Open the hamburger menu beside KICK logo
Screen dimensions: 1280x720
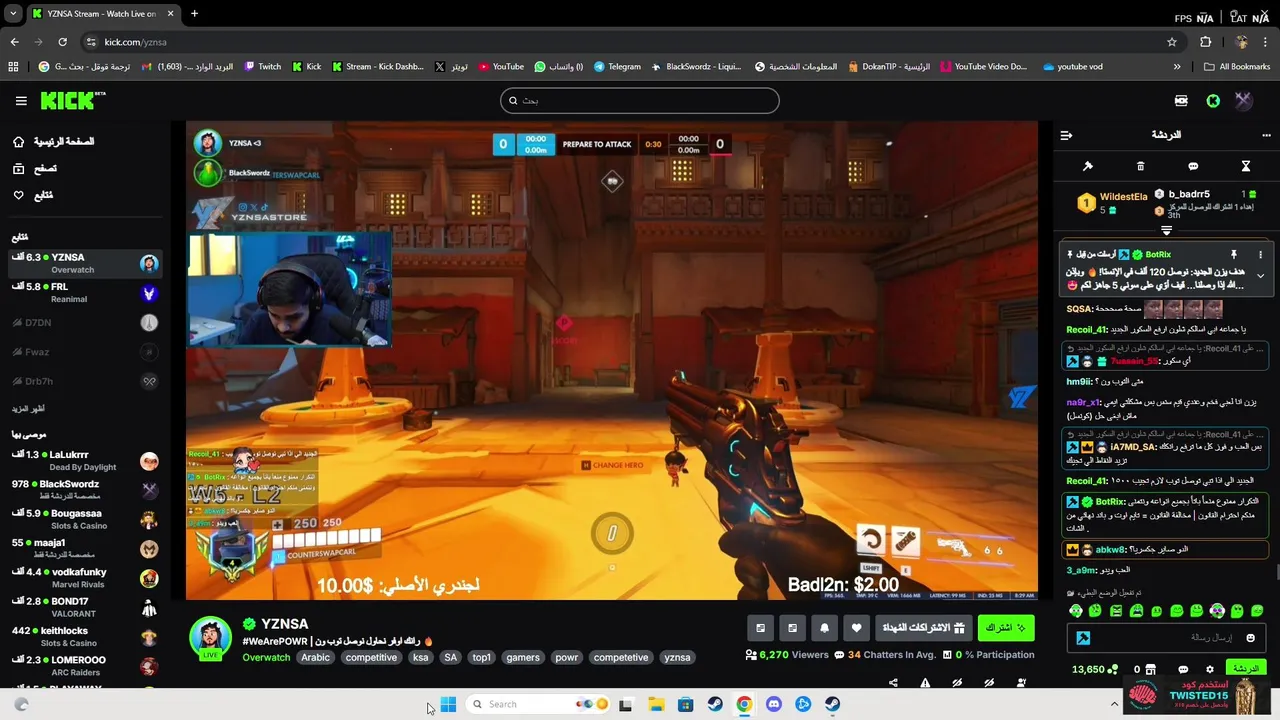click(21, 101)
